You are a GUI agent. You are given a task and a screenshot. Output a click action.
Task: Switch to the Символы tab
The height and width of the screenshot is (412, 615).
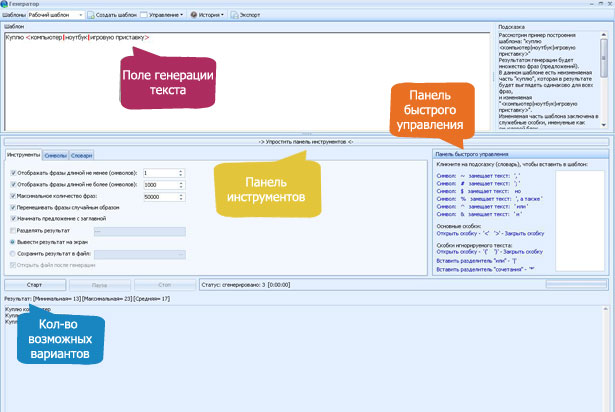(x=55, y=155)
